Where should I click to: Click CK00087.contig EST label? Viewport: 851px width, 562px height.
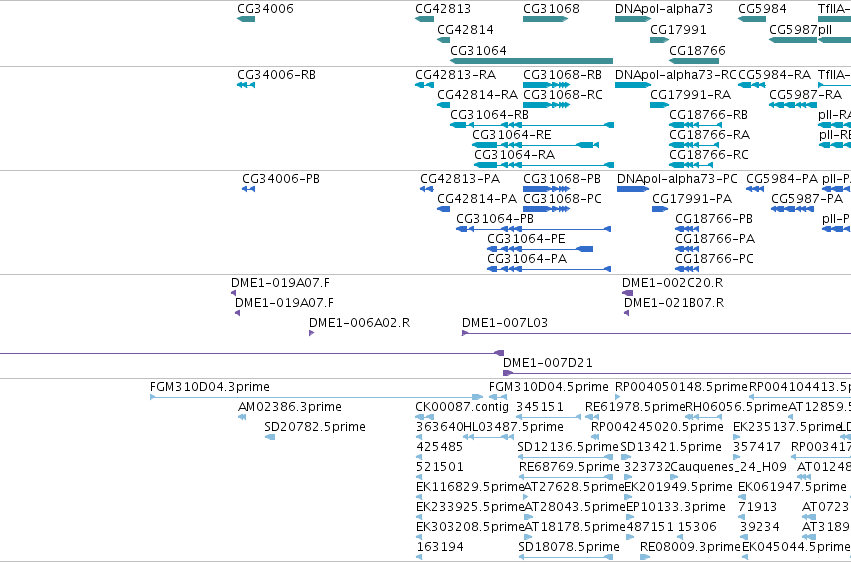pos(462,407)
